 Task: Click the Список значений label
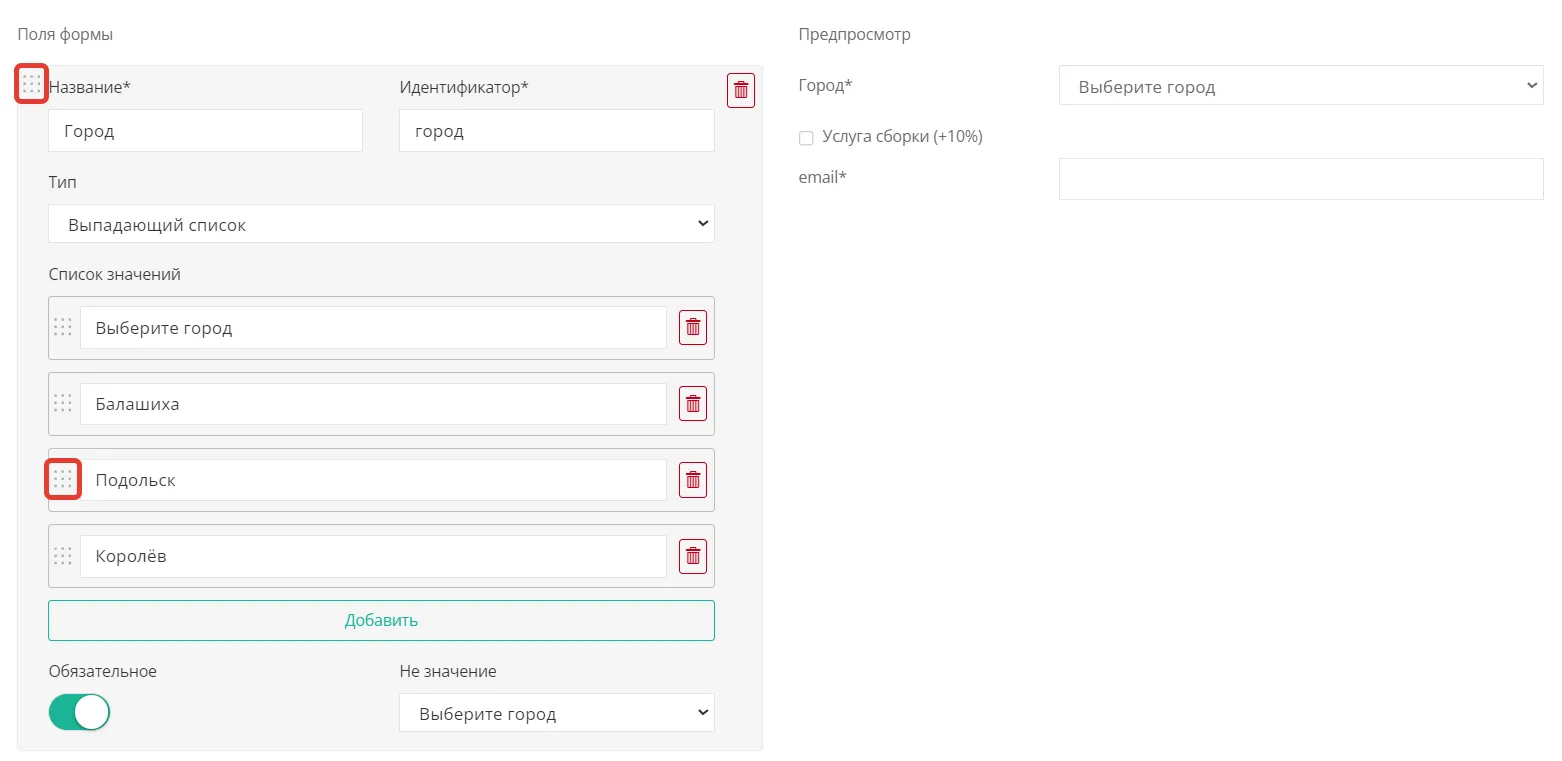point(115,274)
